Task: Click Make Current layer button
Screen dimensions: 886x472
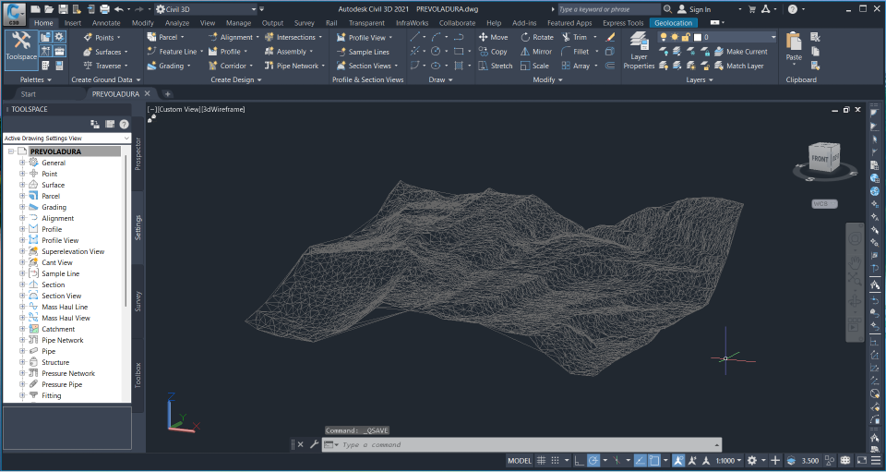Action: click(741, 51)
